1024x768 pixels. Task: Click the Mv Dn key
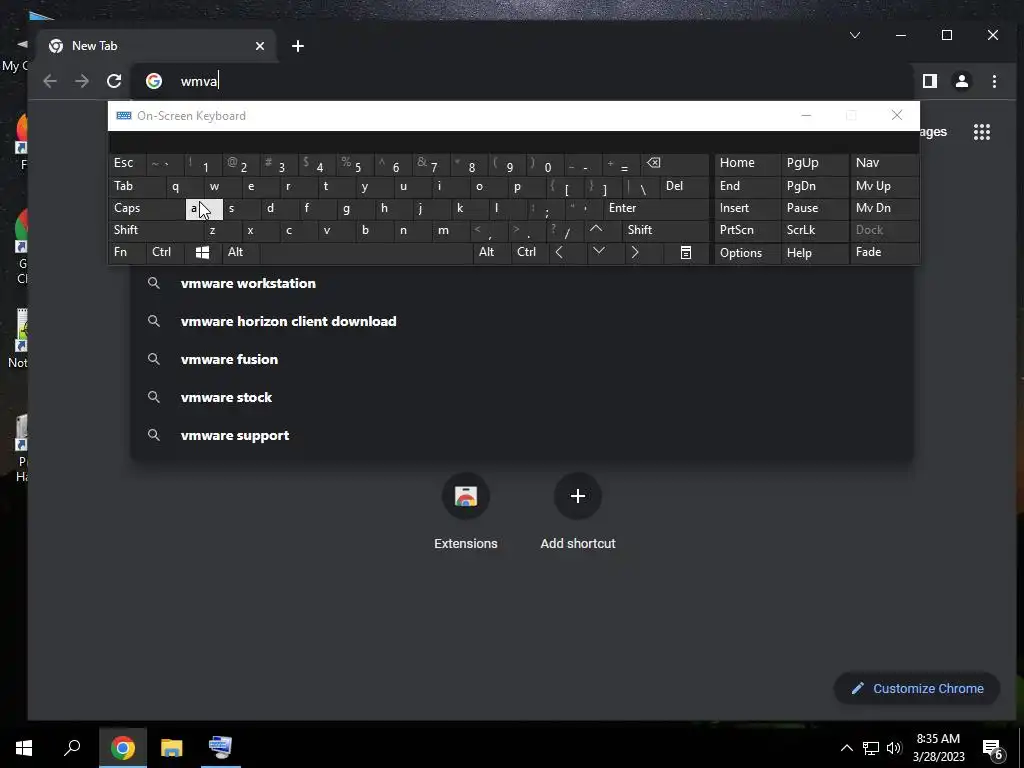click(884, 208)
